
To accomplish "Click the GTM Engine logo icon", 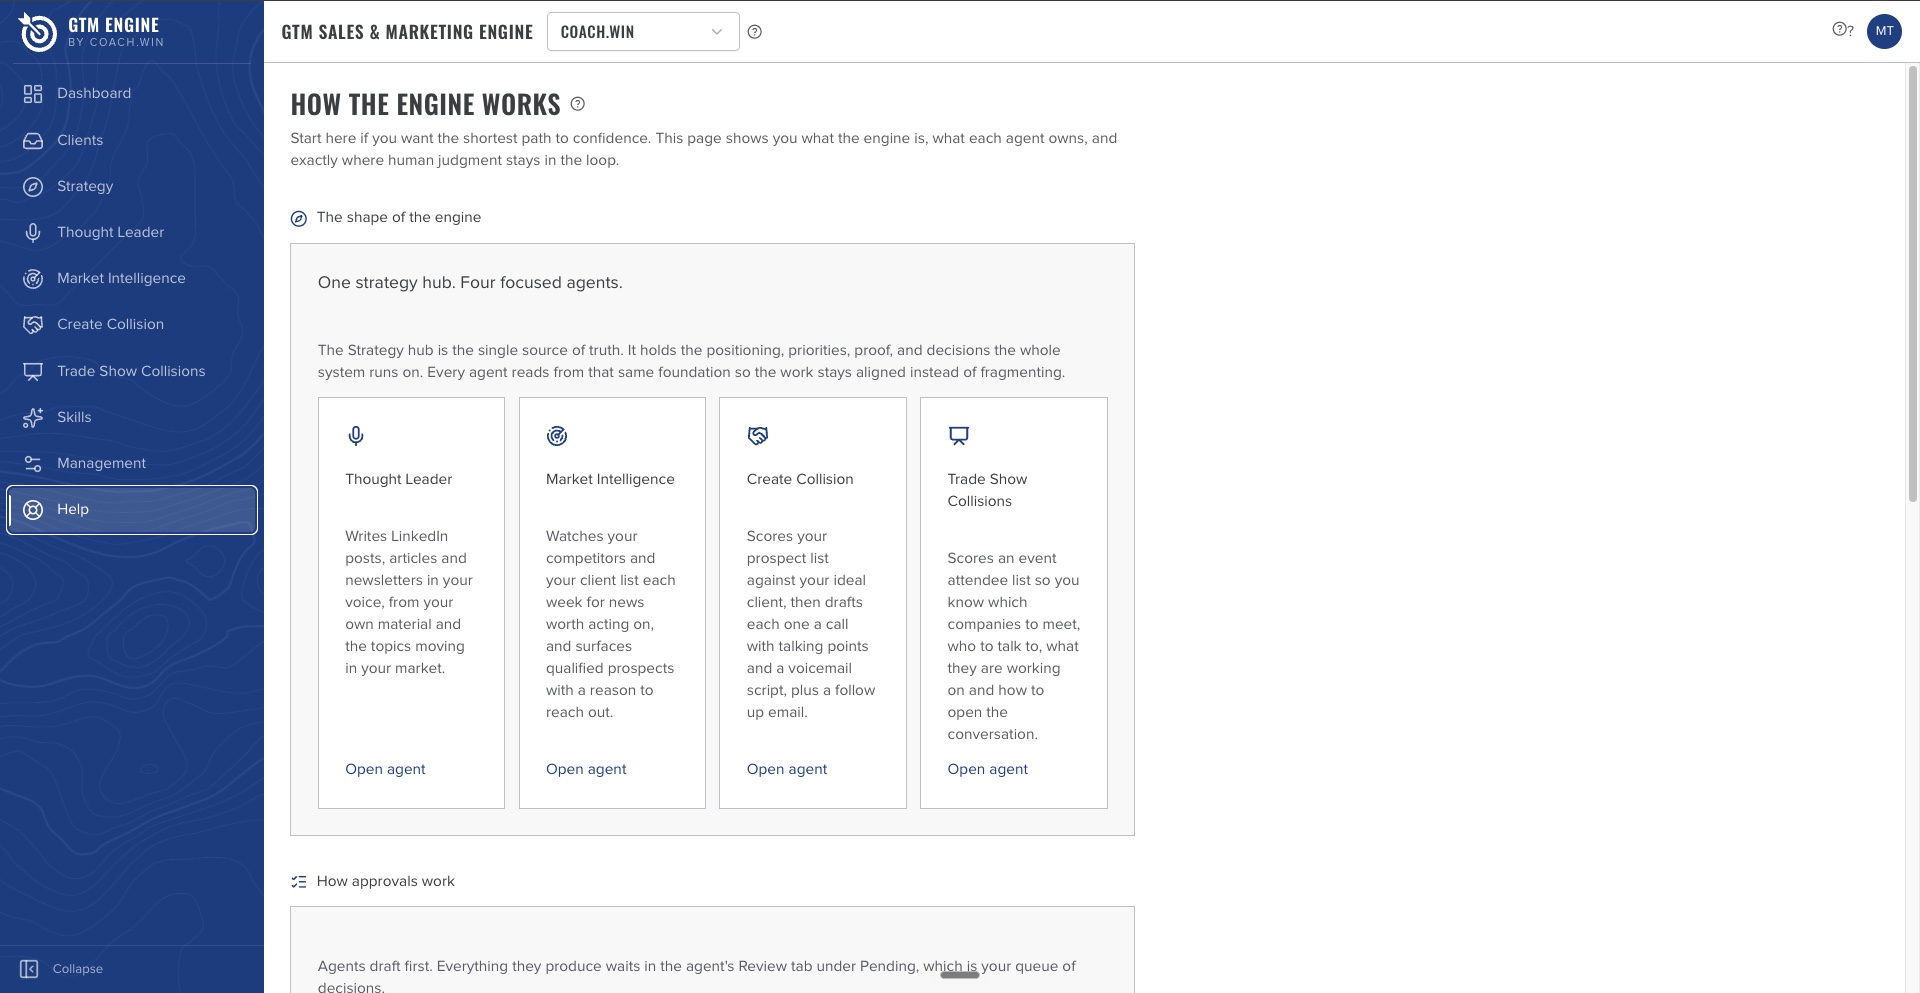I will 38,32.
